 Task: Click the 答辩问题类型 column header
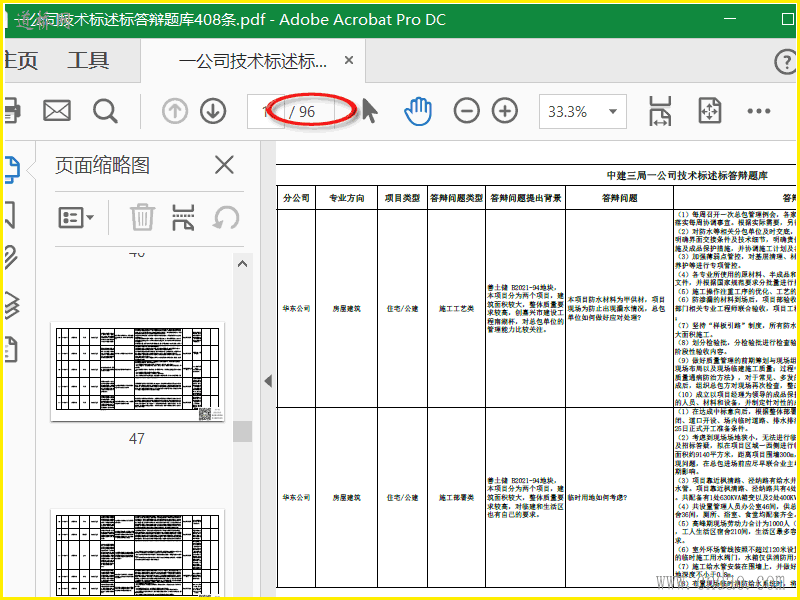click(x=457, y=198)
